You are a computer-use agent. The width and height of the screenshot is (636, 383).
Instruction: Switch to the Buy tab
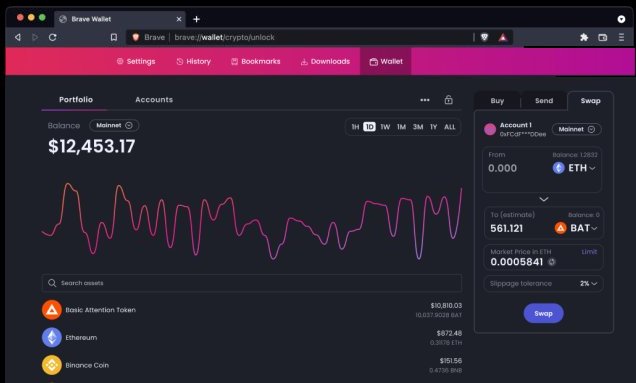(497, 101)
